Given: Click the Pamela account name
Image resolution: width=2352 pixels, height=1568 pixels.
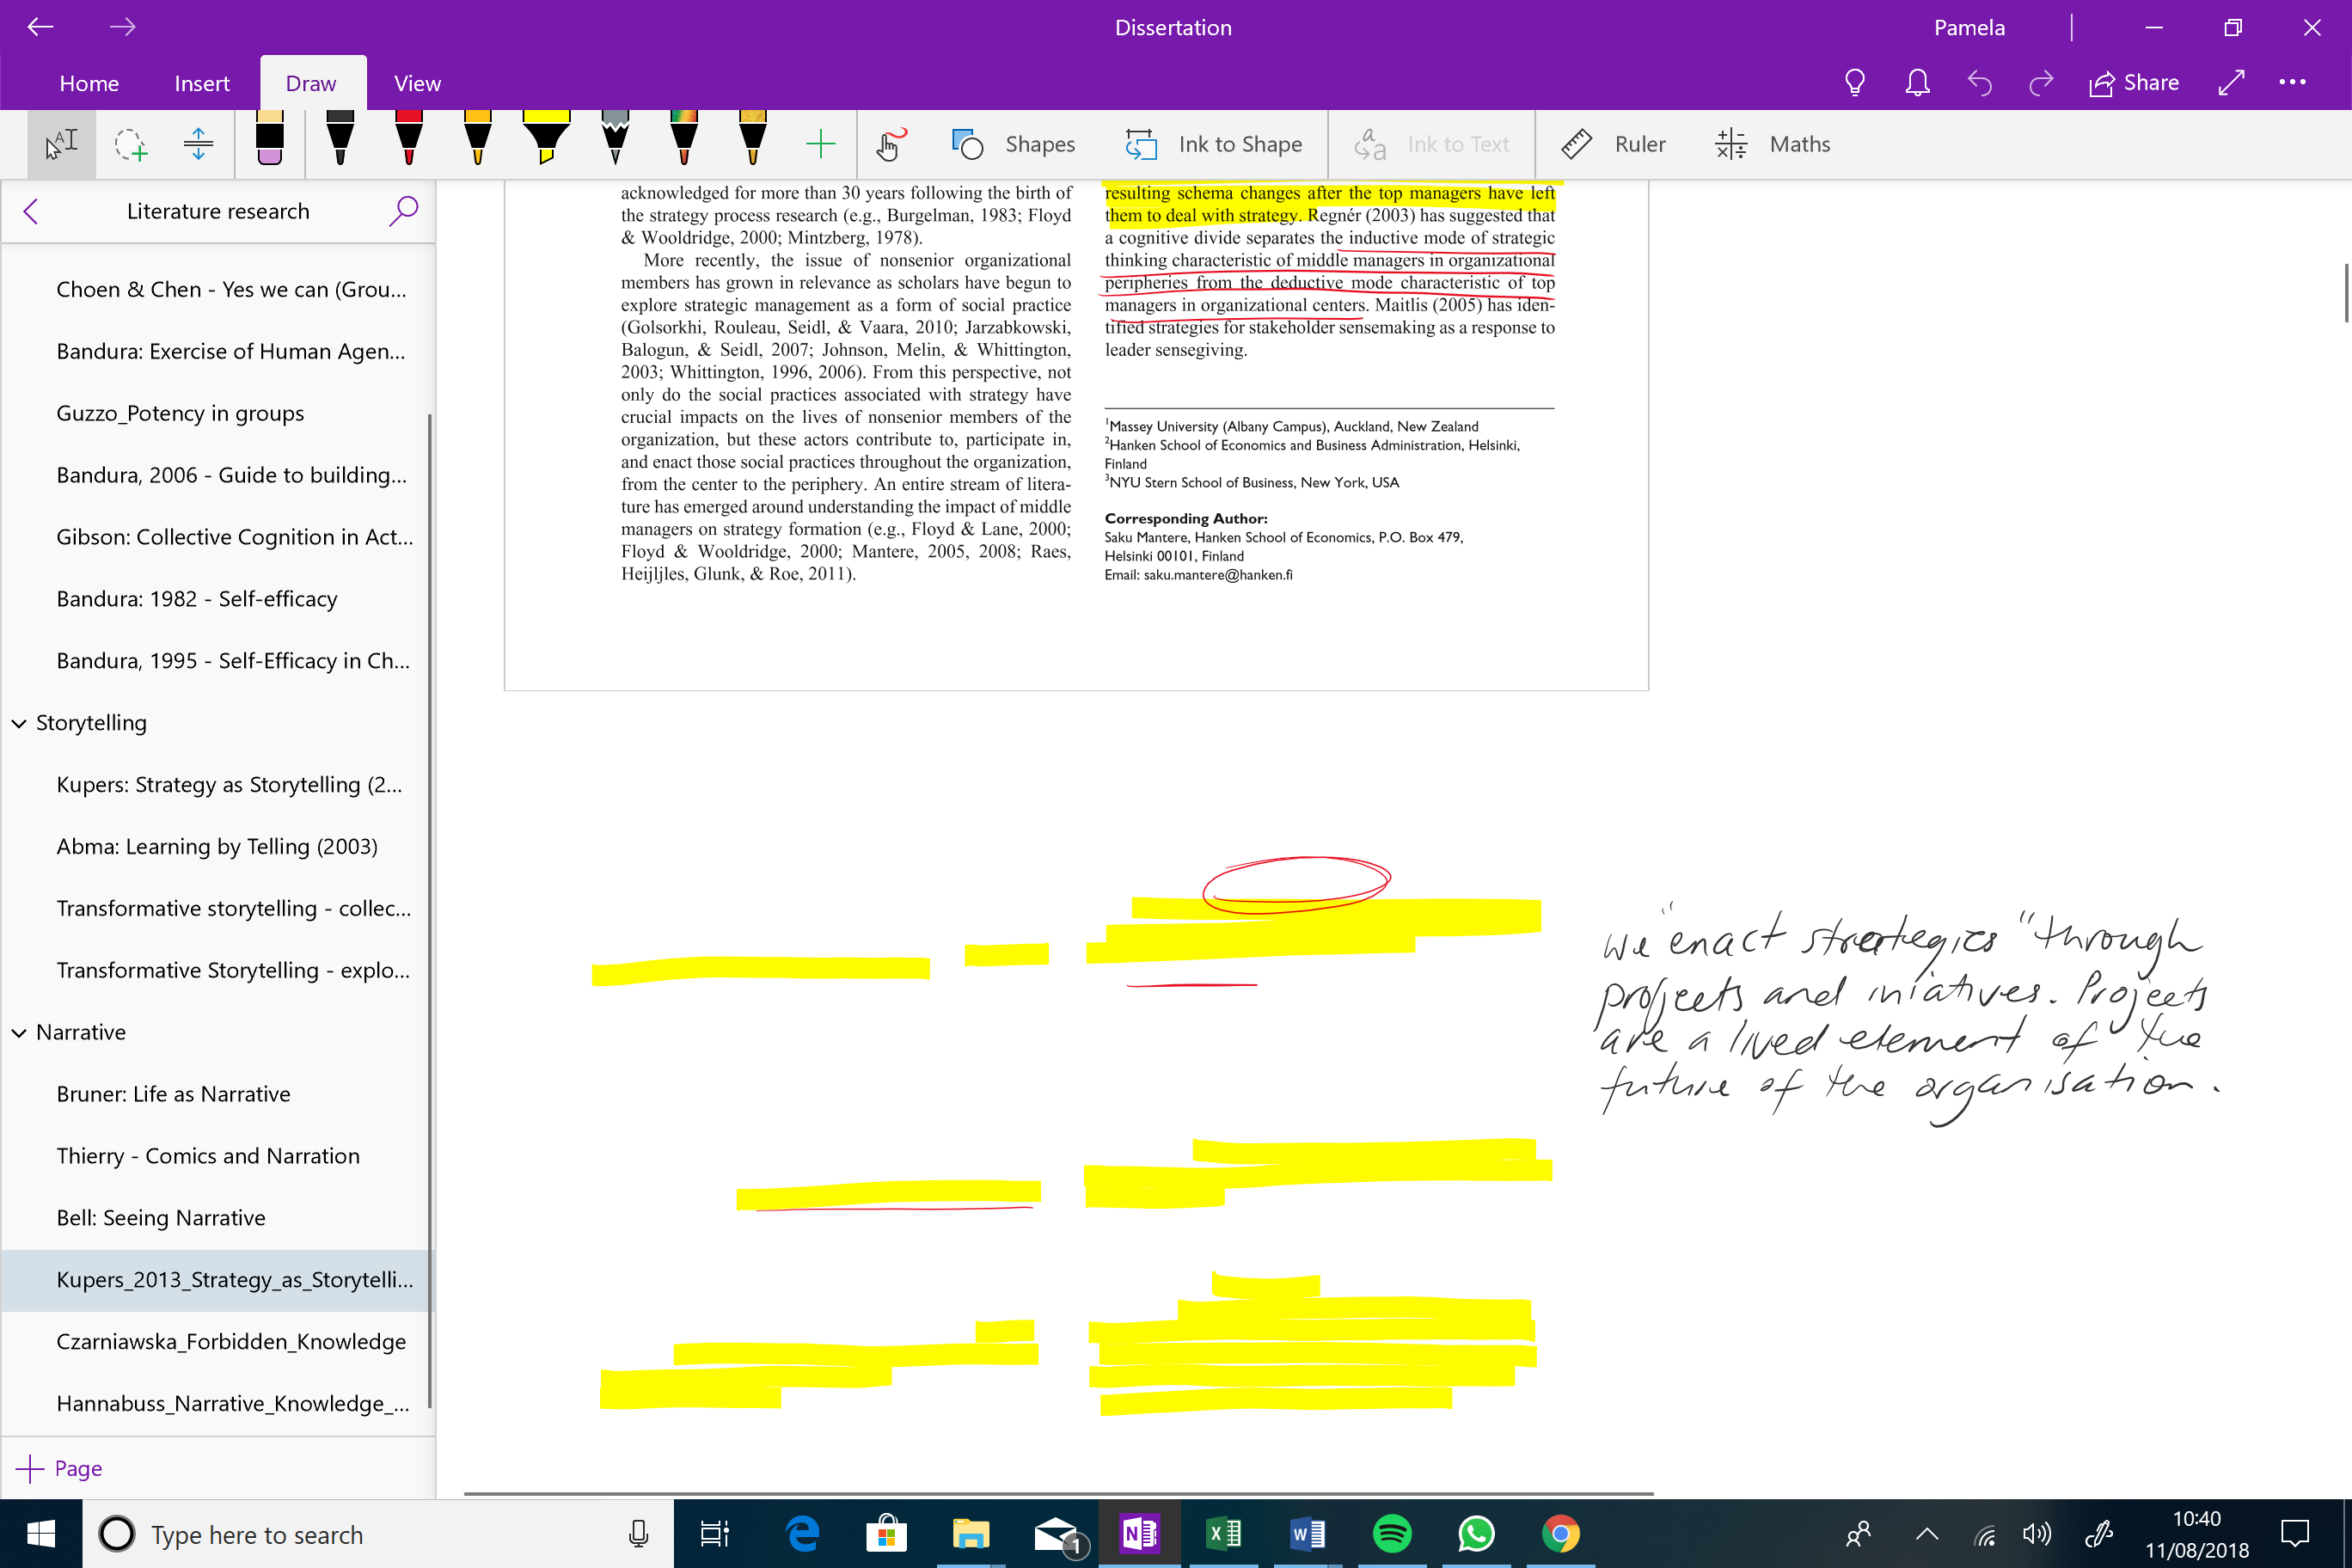Looking at the screenshot, I should pos(1968,27).
